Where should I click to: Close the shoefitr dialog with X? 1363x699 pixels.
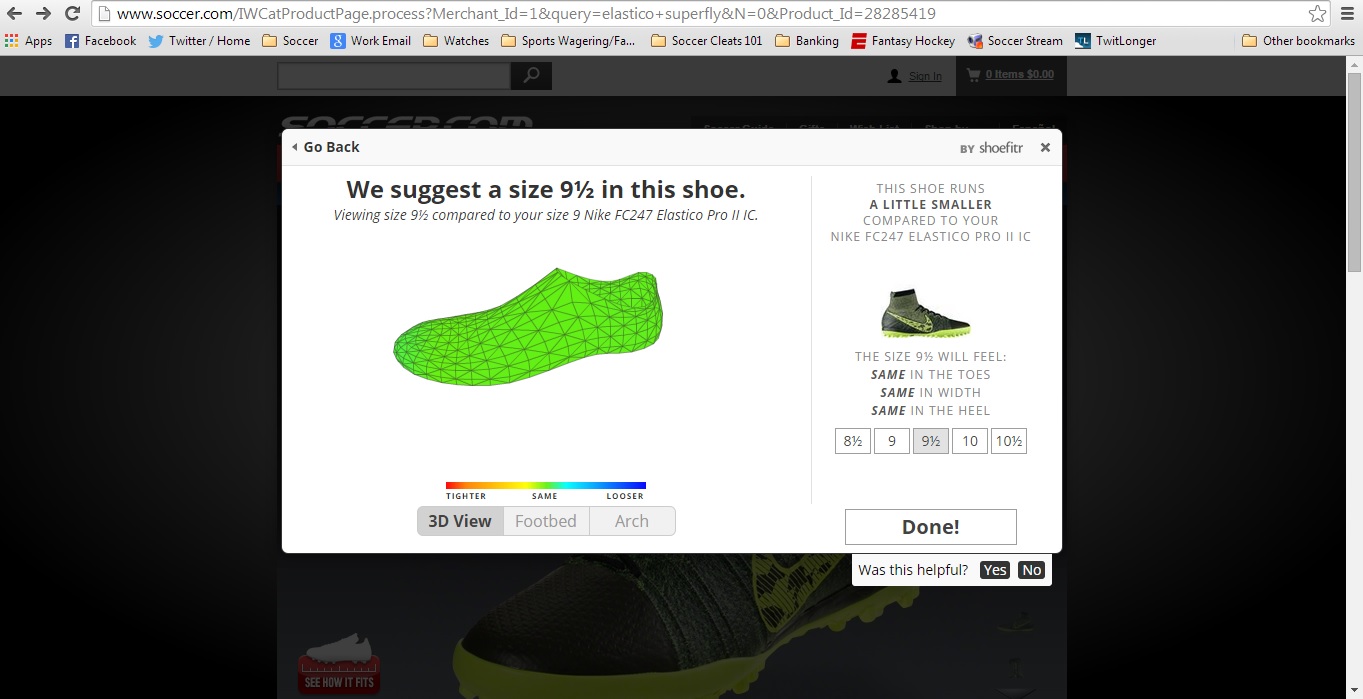pyautogui.click(x=1045, y=147)
